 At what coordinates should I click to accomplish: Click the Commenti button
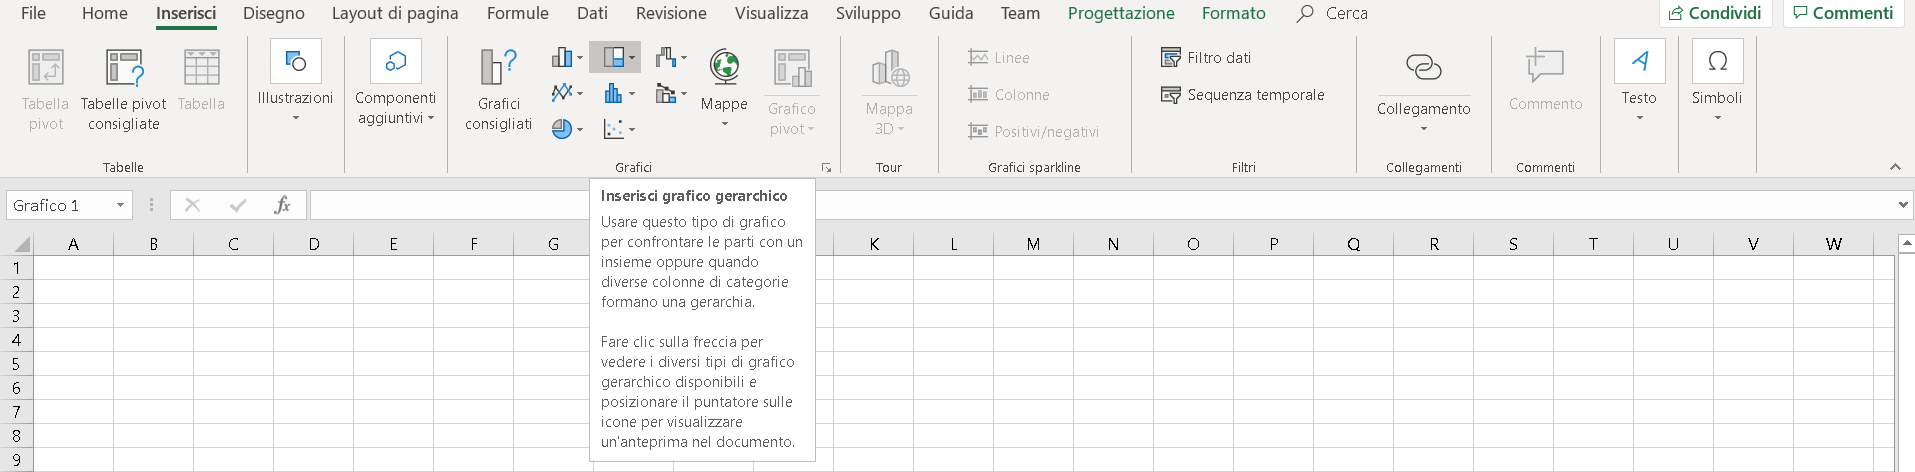tap(1843, 13)
